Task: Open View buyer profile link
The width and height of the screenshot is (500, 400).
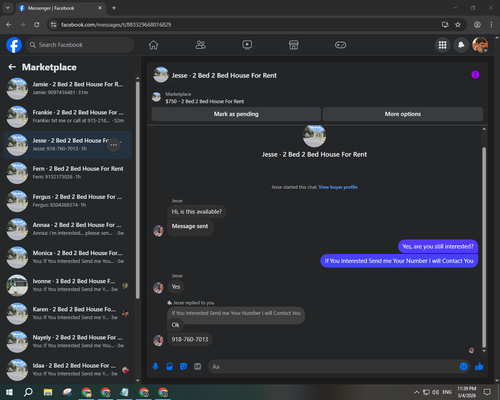Action: tap(338, 187)
